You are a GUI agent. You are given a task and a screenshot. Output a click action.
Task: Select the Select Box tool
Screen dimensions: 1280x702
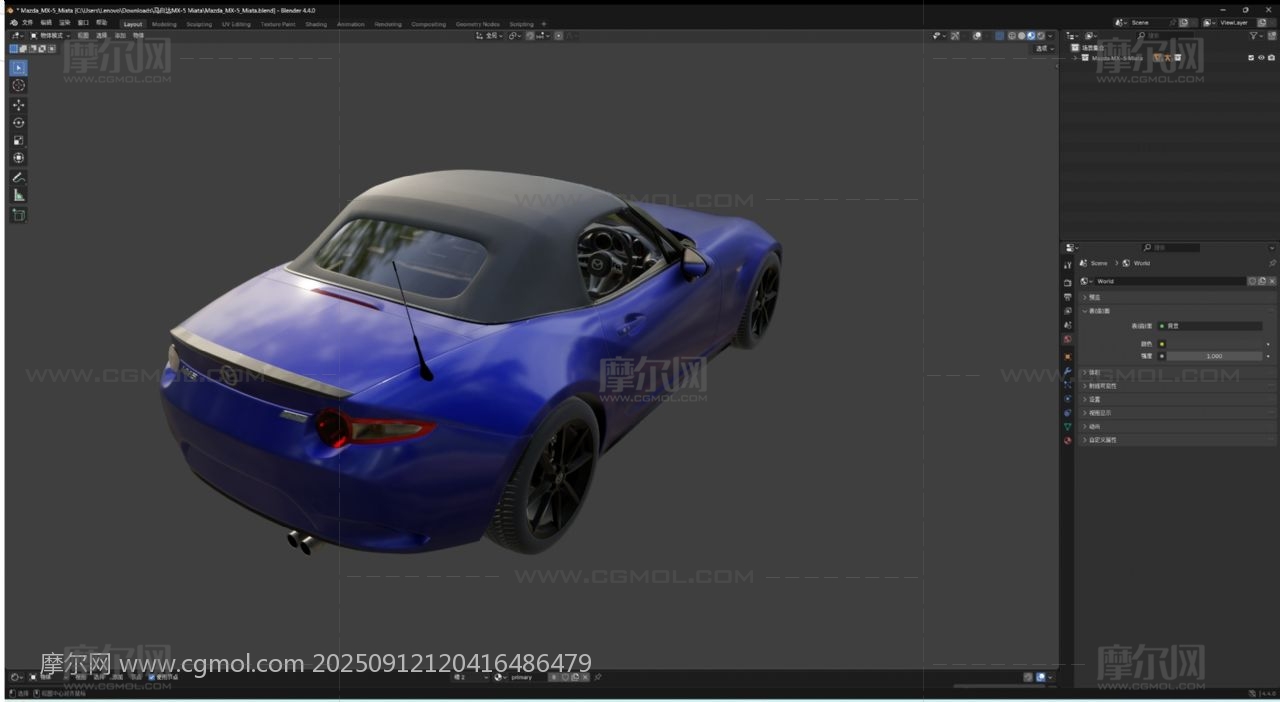(18, 68)
